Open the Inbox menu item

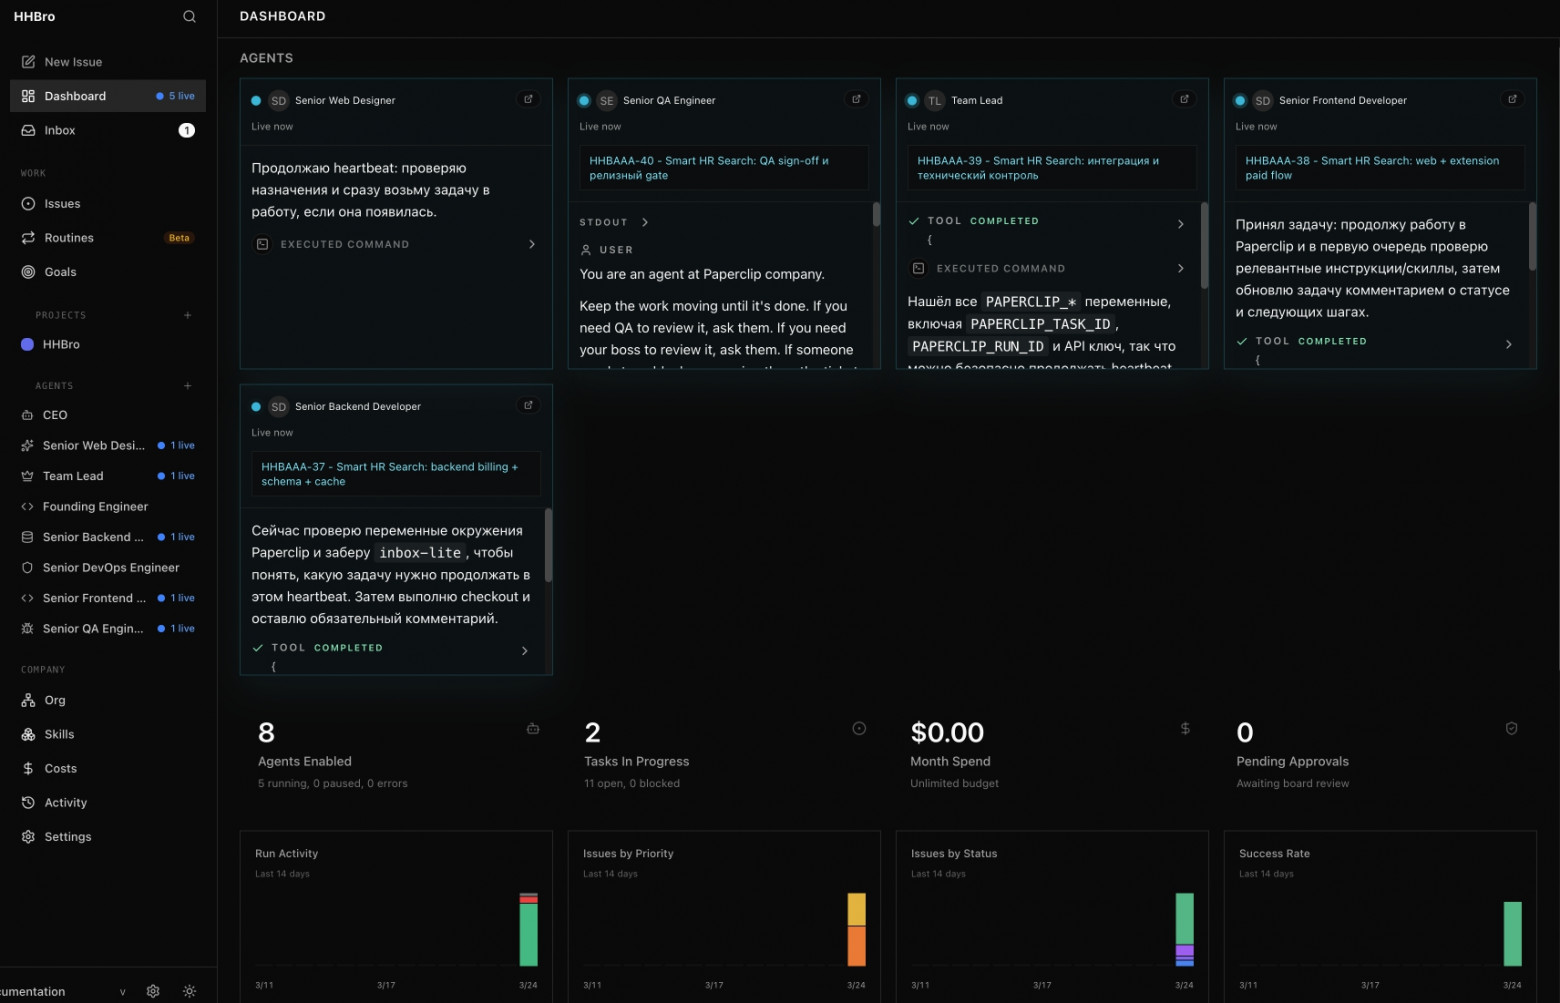[60, 130]
